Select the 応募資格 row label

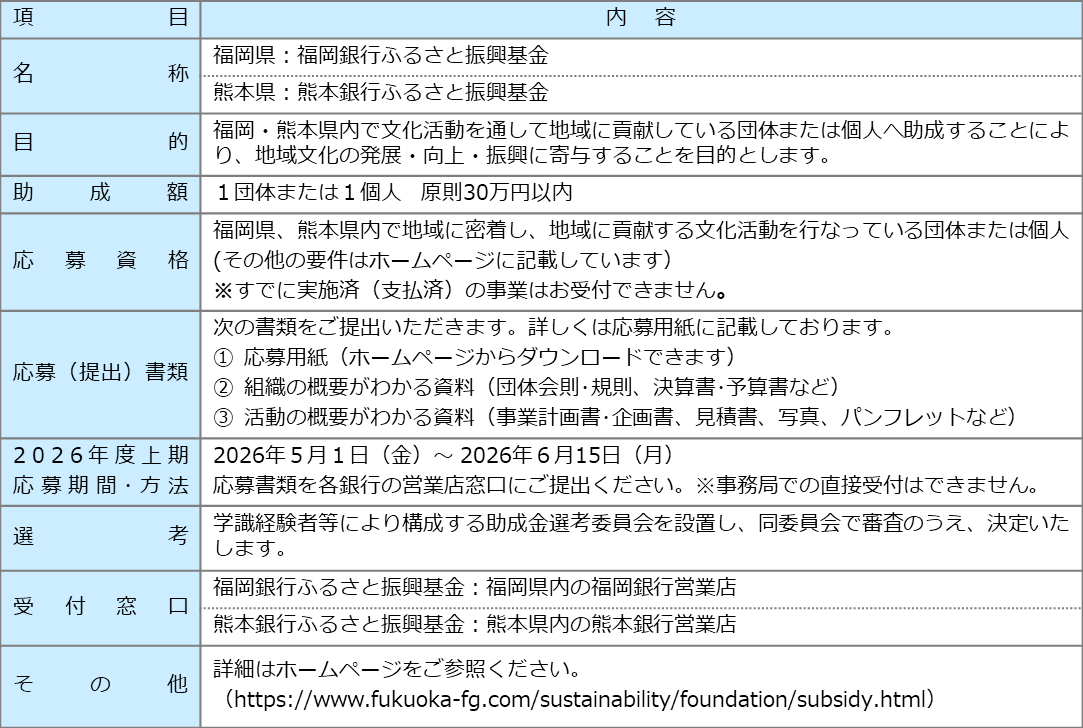coord(100,260)
